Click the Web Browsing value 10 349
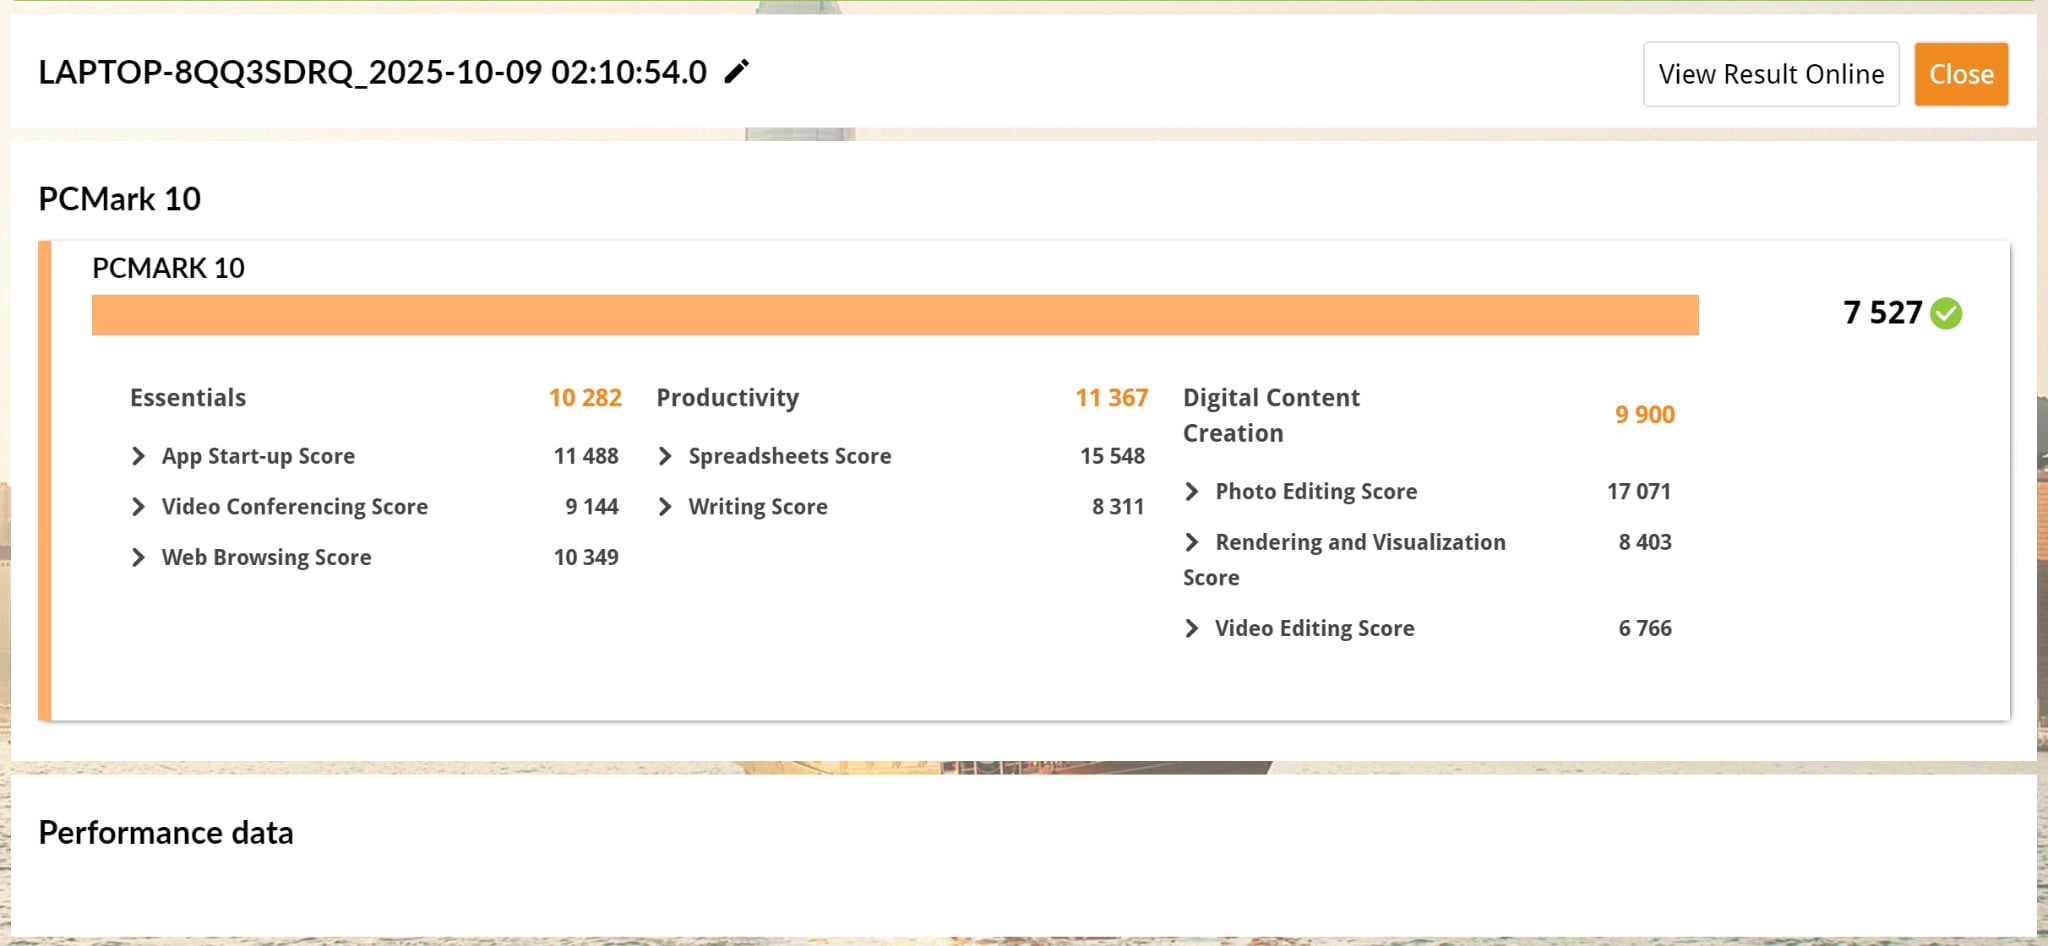The image size is (2048, 946). click(586, 557)
